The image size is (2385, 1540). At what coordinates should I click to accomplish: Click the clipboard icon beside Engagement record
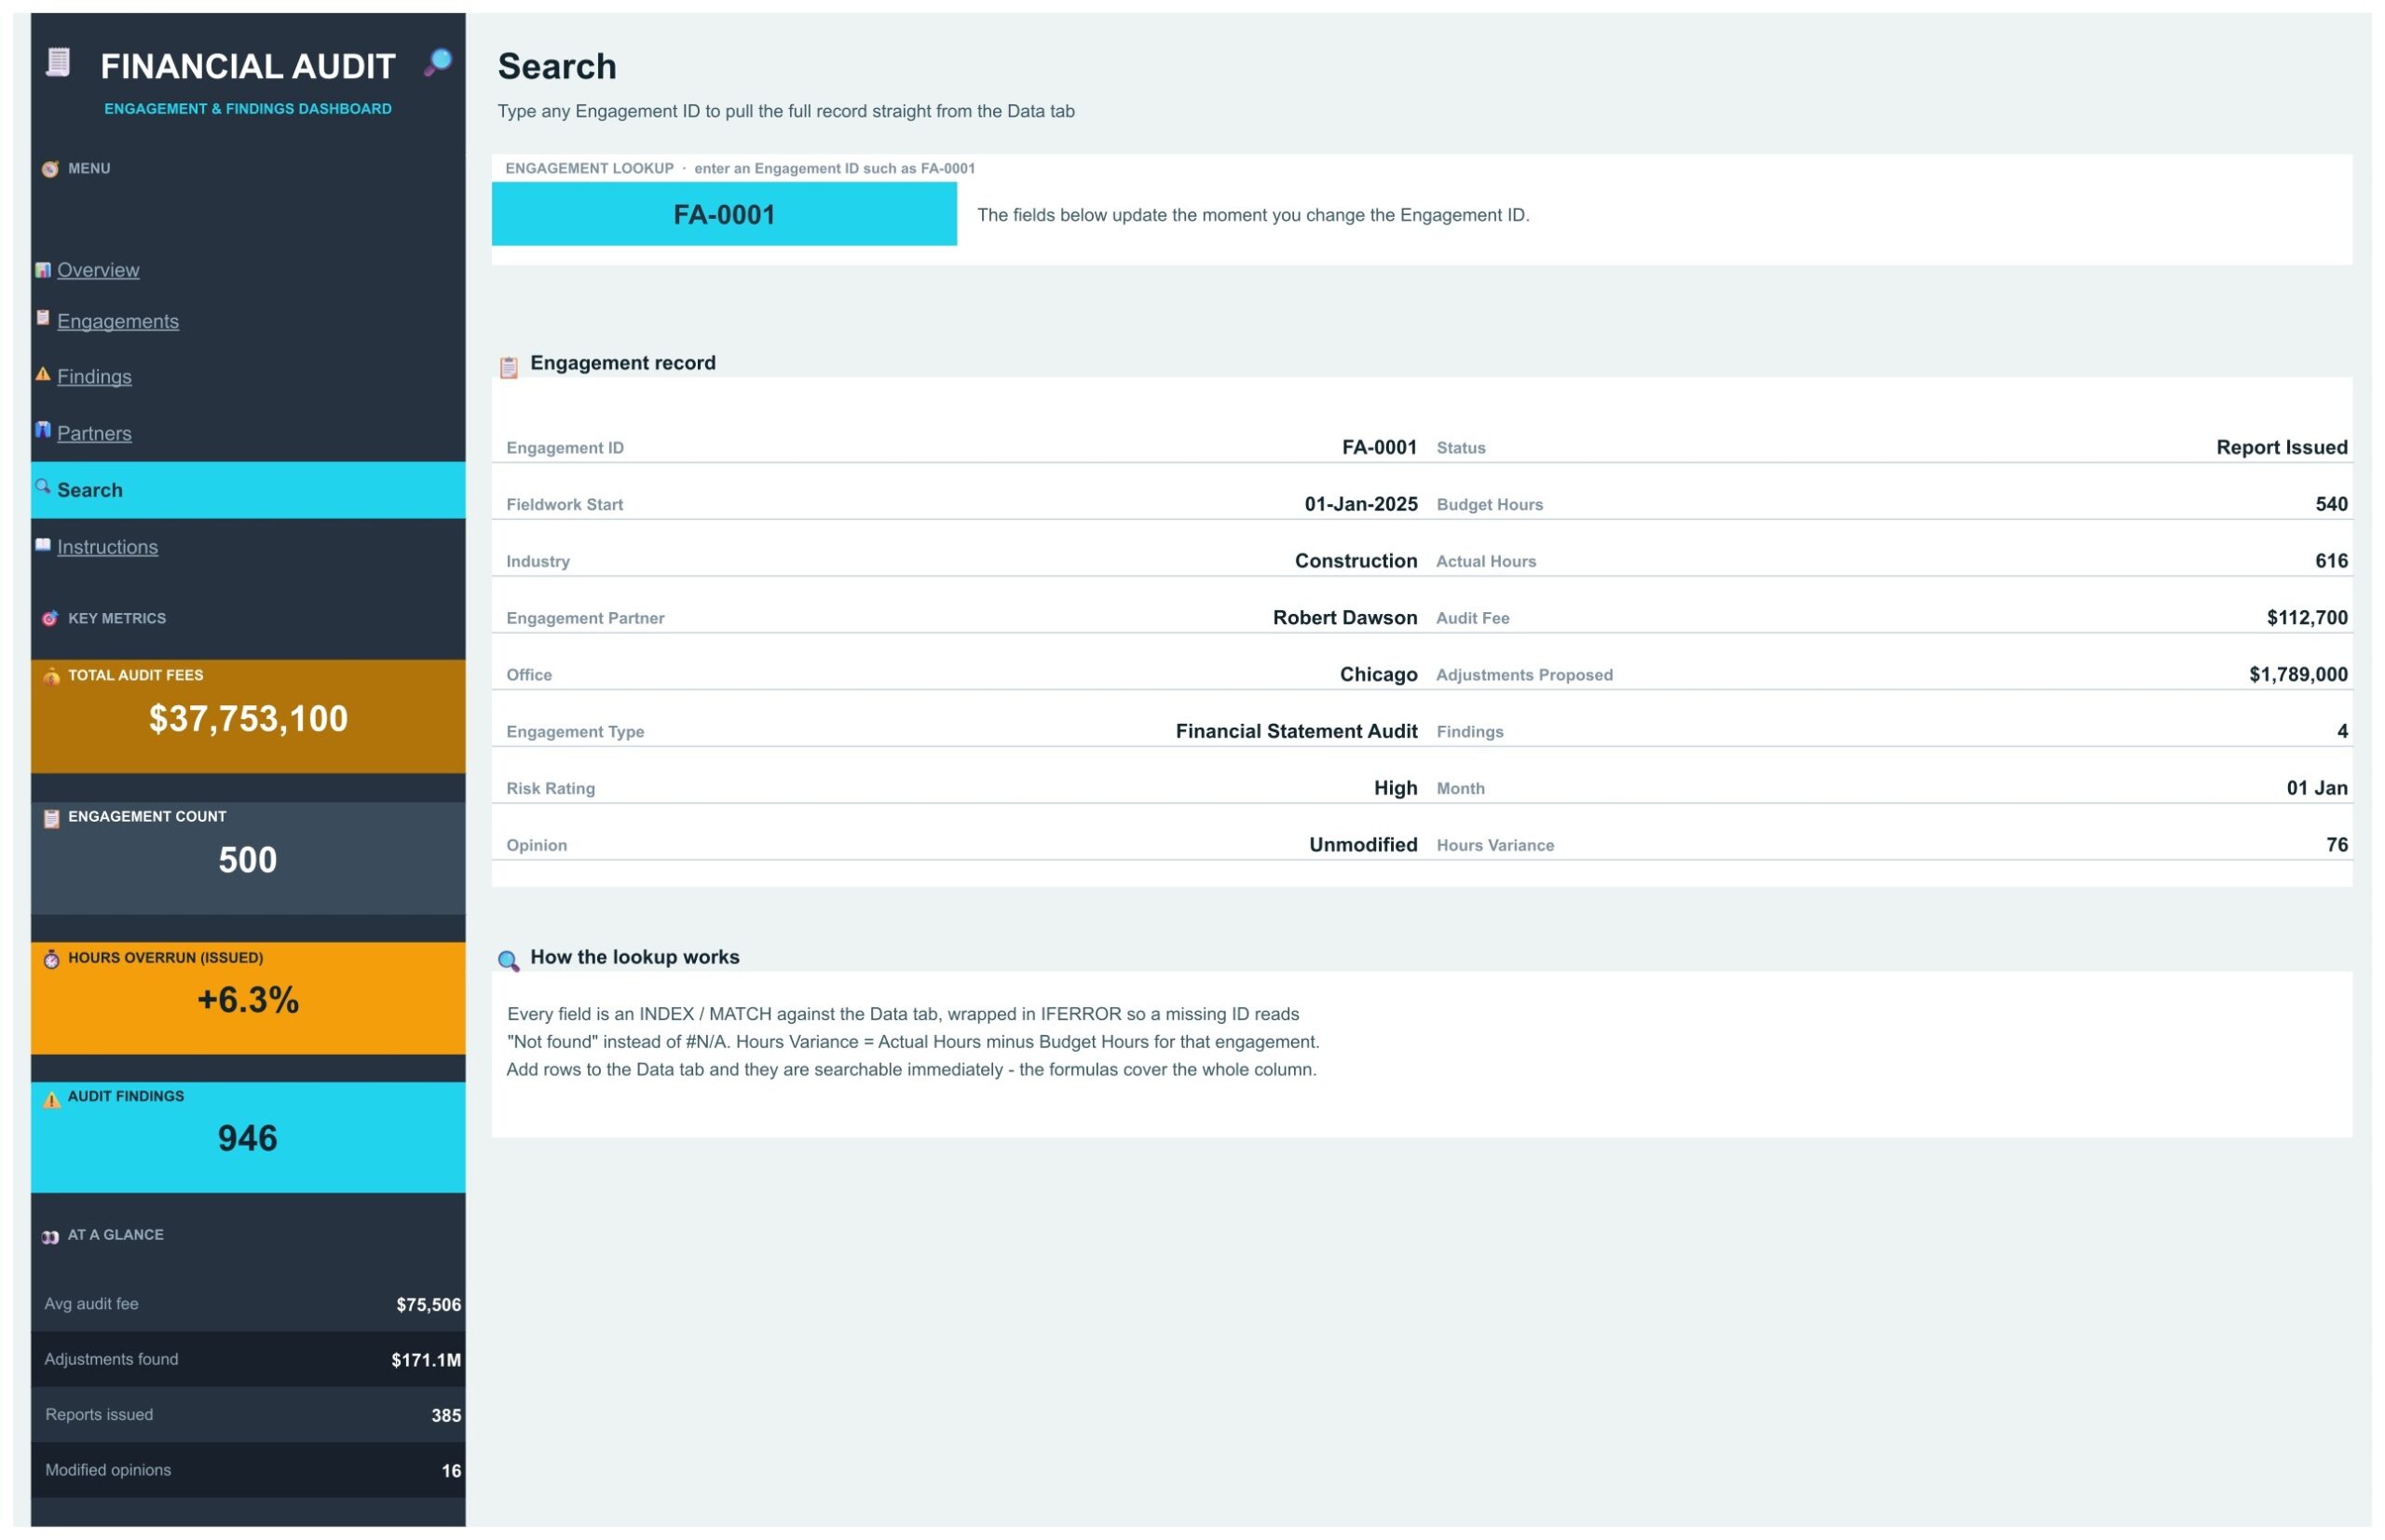[x=509, y=367]
